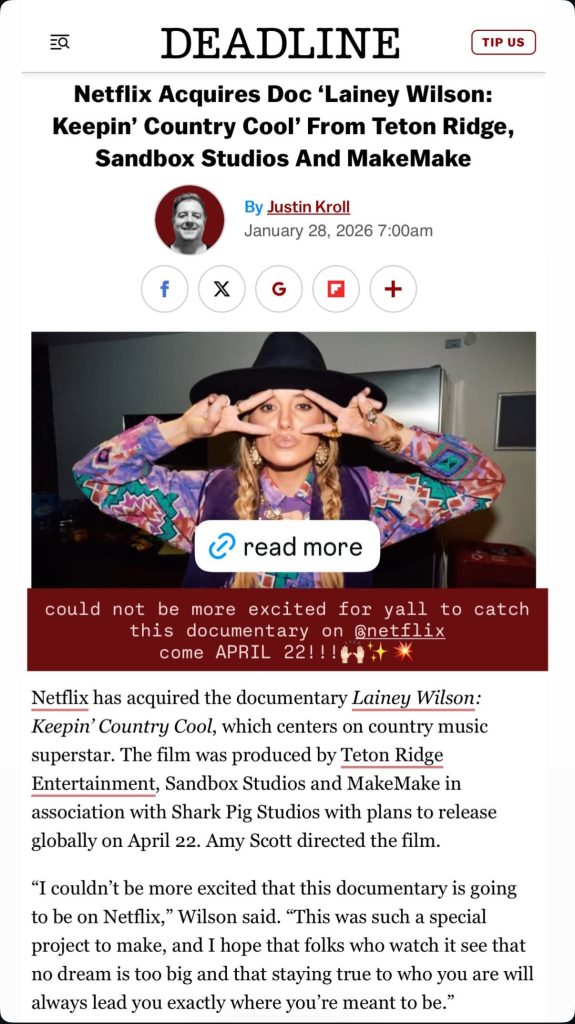Share article on X
Screen dimensions: 575x1024
[x=222, y=289]
